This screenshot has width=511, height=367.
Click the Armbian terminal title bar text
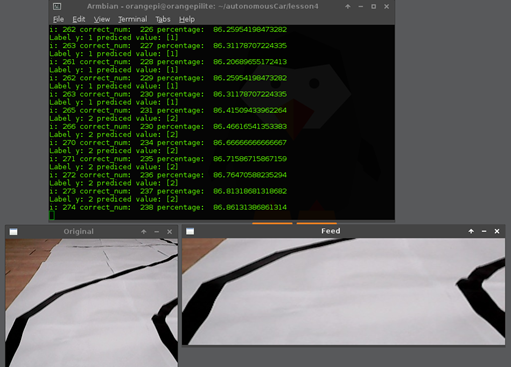click(x=203, y=6)
